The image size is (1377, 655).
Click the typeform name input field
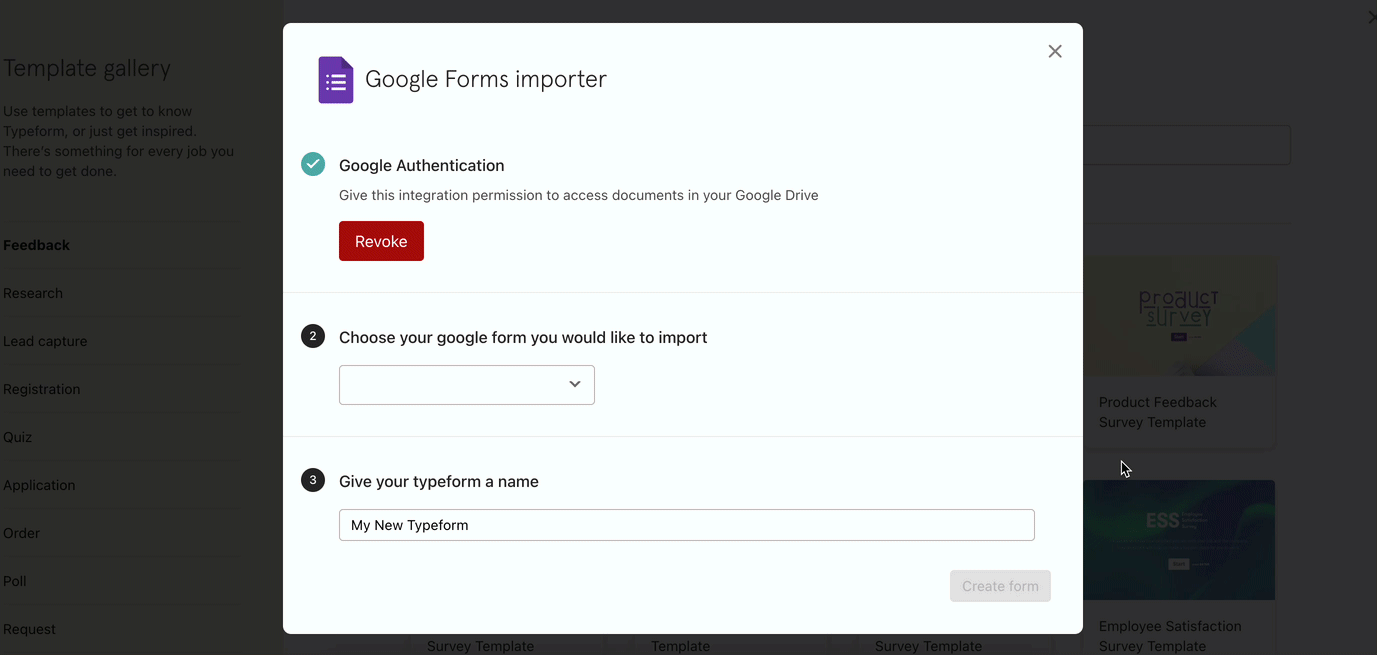point(687,525)
